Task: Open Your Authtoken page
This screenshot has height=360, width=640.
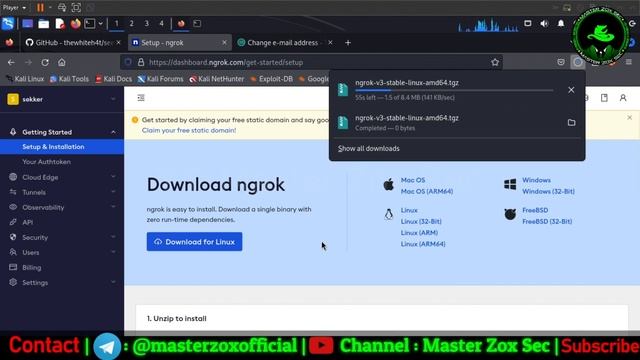Action: (x=47, y=162)
